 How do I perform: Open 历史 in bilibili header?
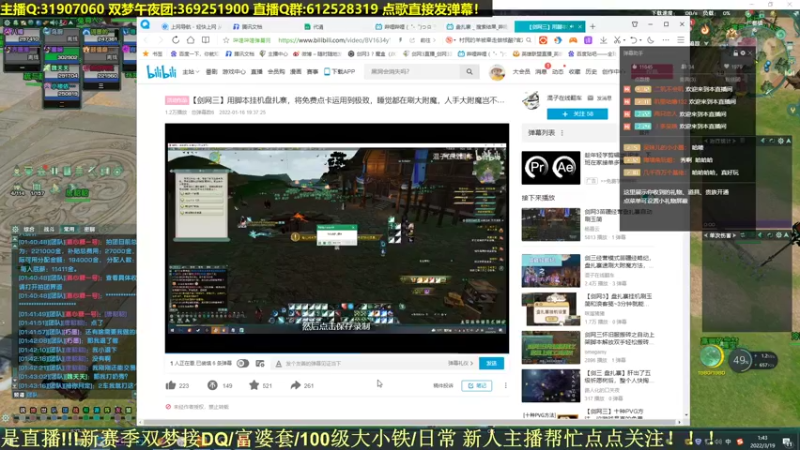591,72
